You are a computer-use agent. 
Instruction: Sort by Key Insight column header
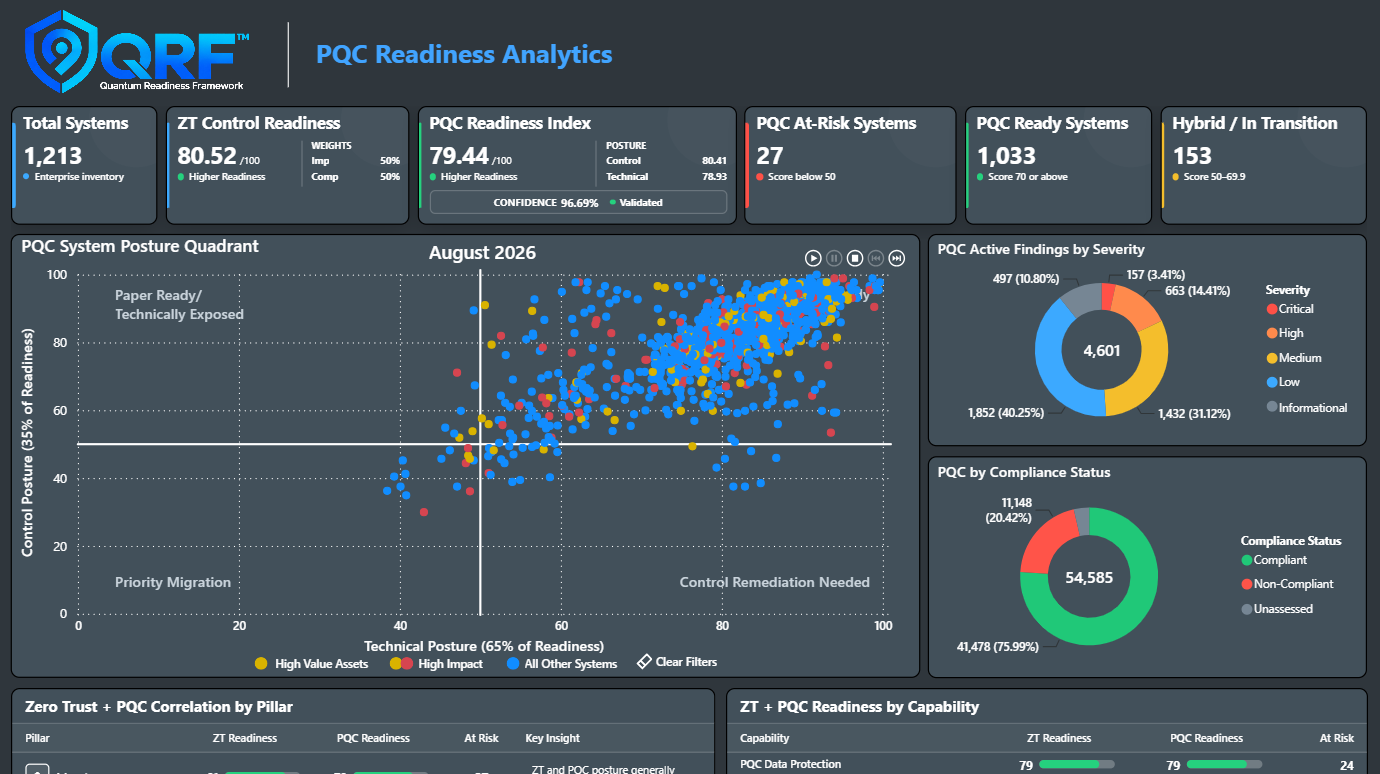pos(552,738)
